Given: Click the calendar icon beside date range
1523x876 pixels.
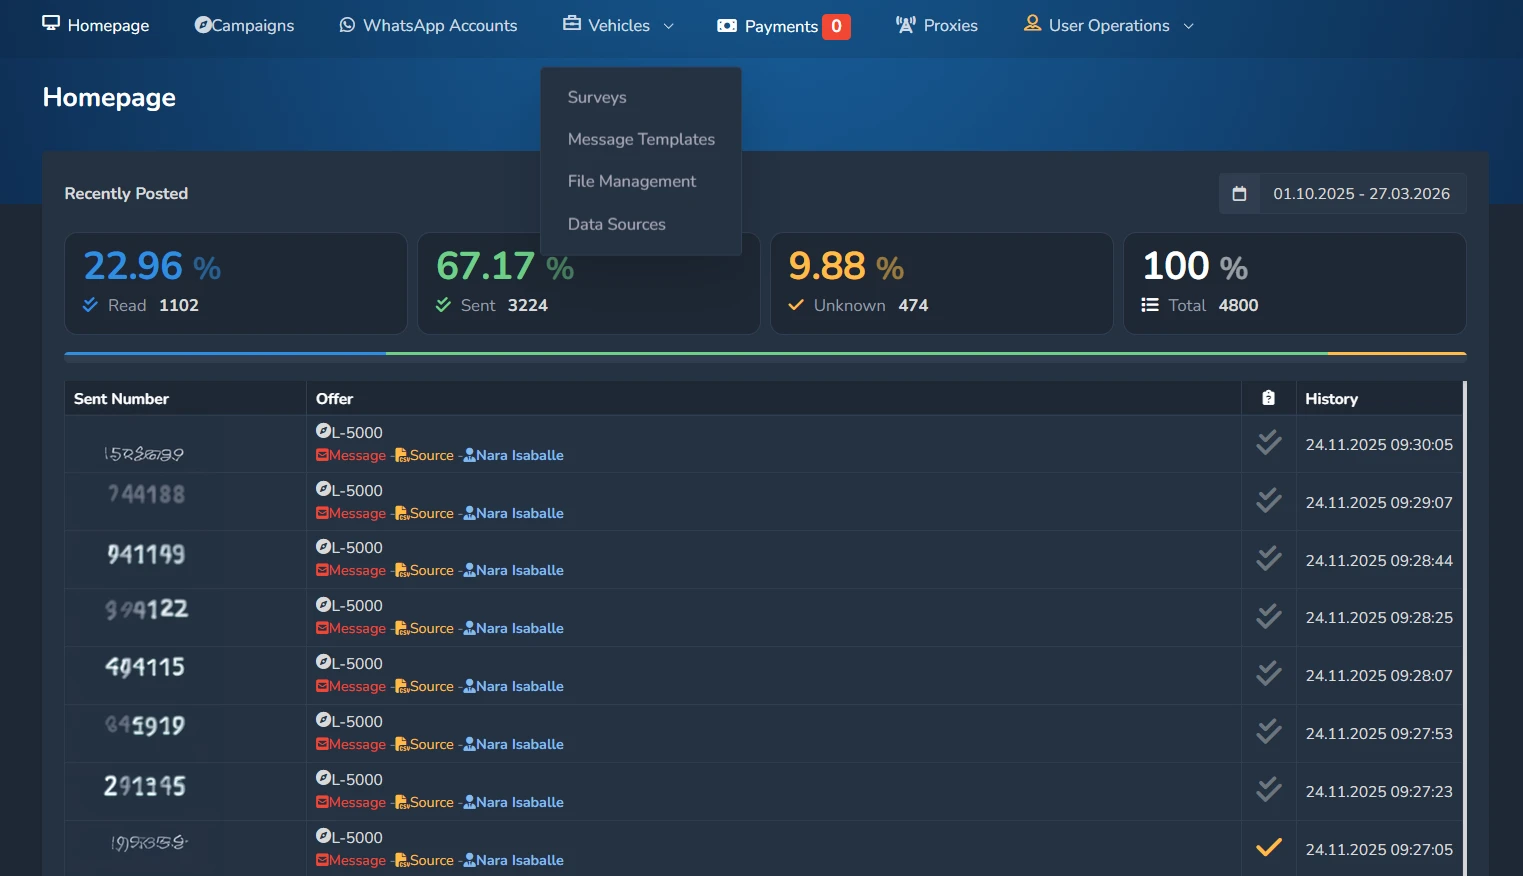Looking at the screenshot, I should [1239, 194].
